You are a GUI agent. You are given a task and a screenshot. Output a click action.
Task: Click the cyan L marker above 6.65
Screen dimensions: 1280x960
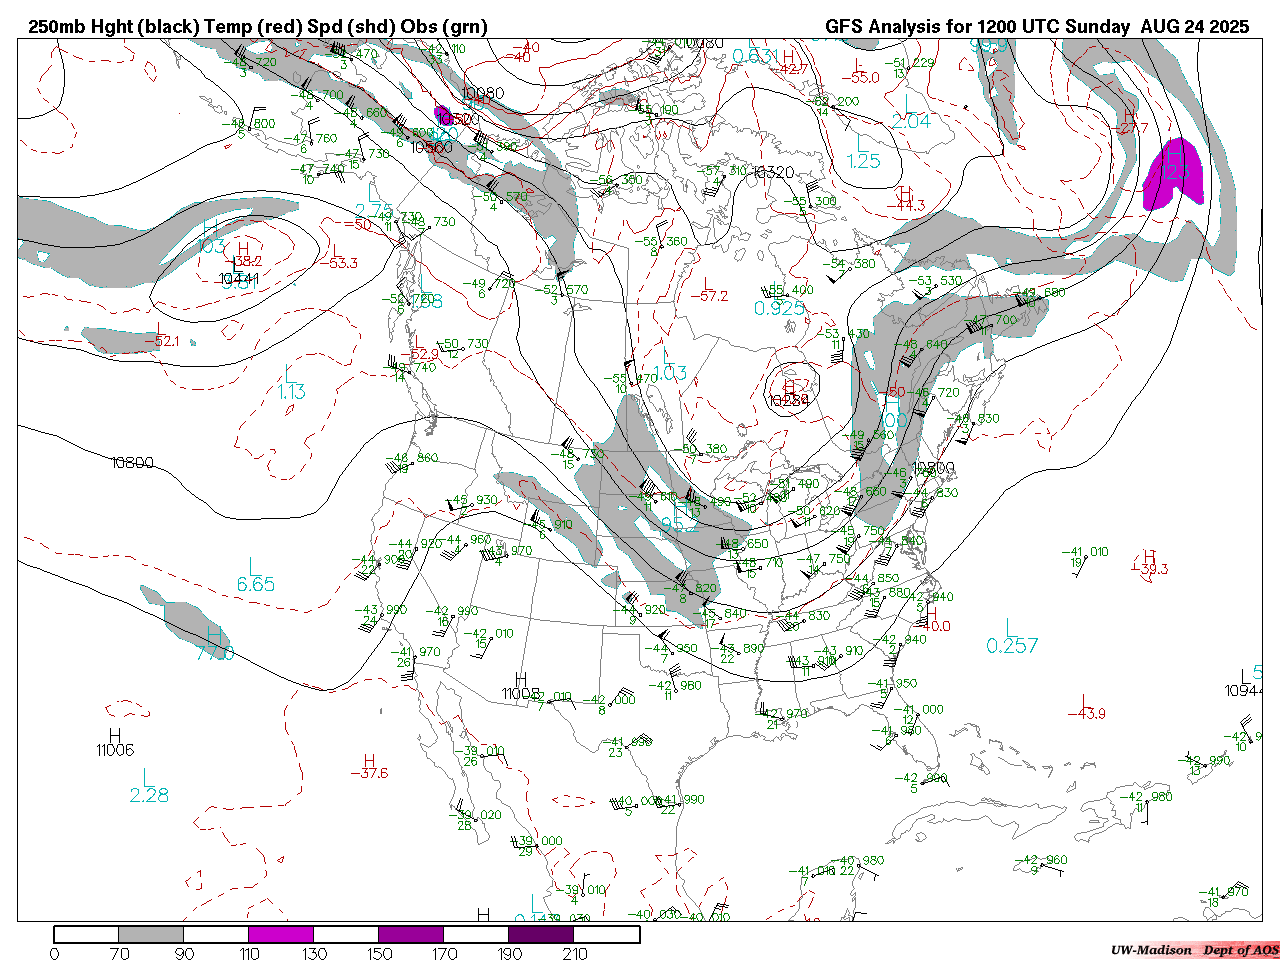[255, 567]
